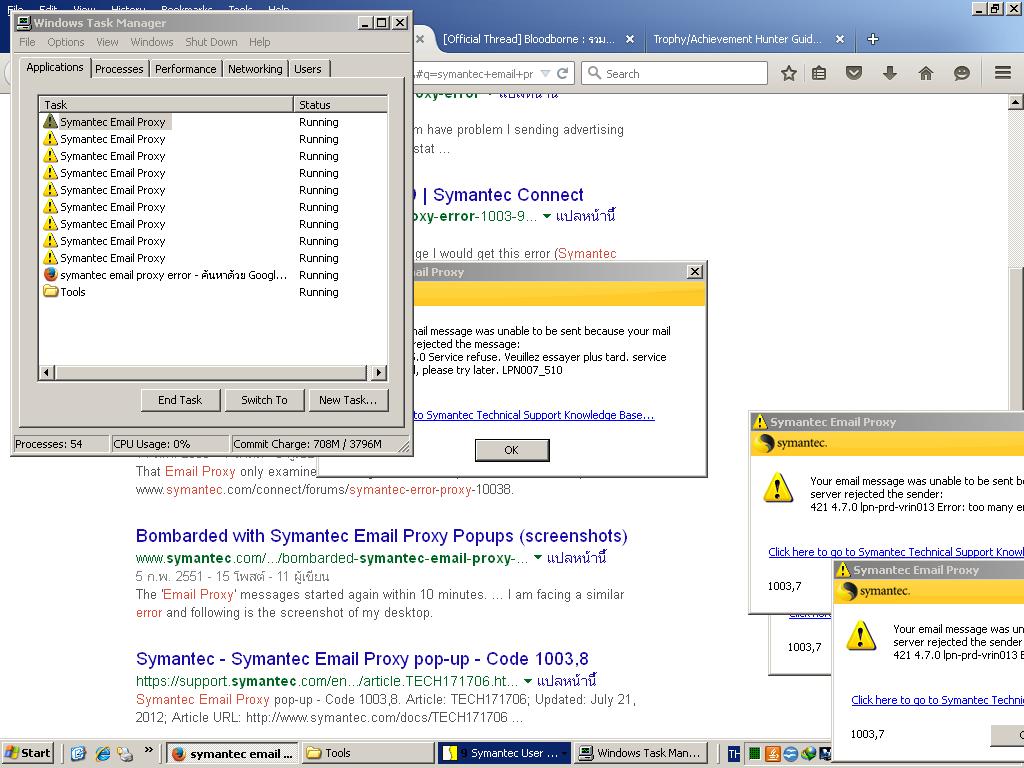Click the Switch To button
Viewport: 1024px width, 768px height.
[264, 400]
